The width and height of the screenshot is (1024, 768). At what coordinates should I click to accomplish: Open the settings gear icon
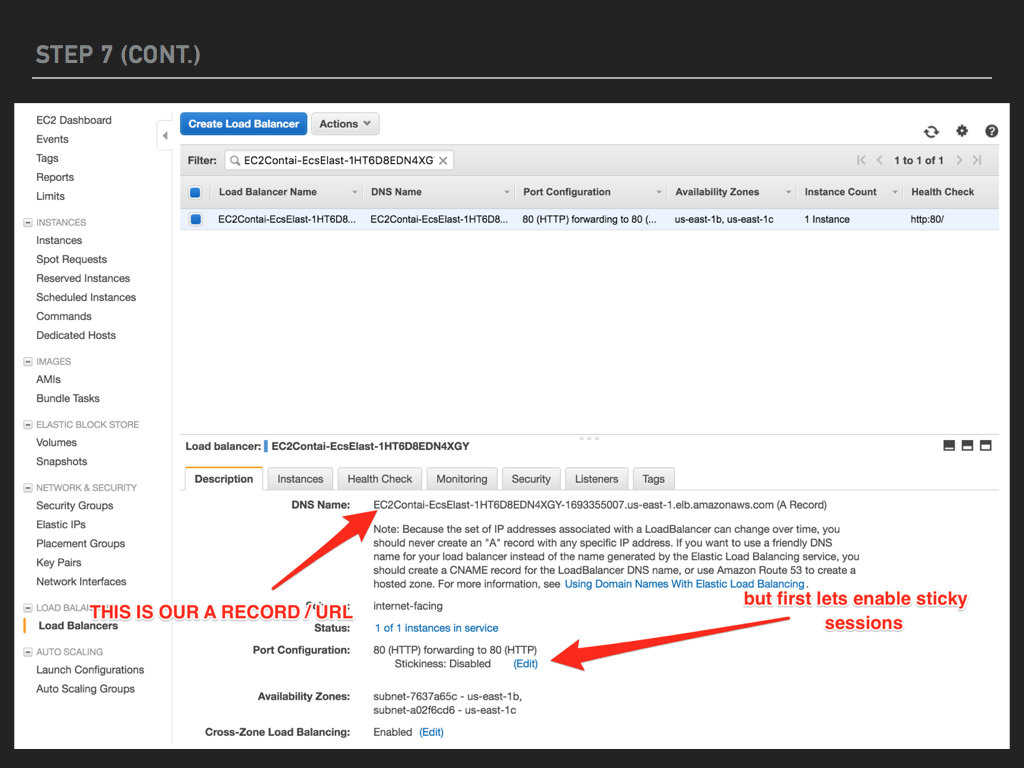961,131
